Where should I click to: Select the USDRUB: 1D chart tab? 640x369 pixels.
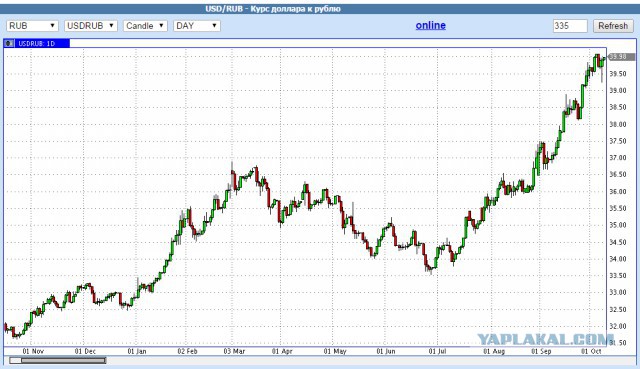click(42, 43)
